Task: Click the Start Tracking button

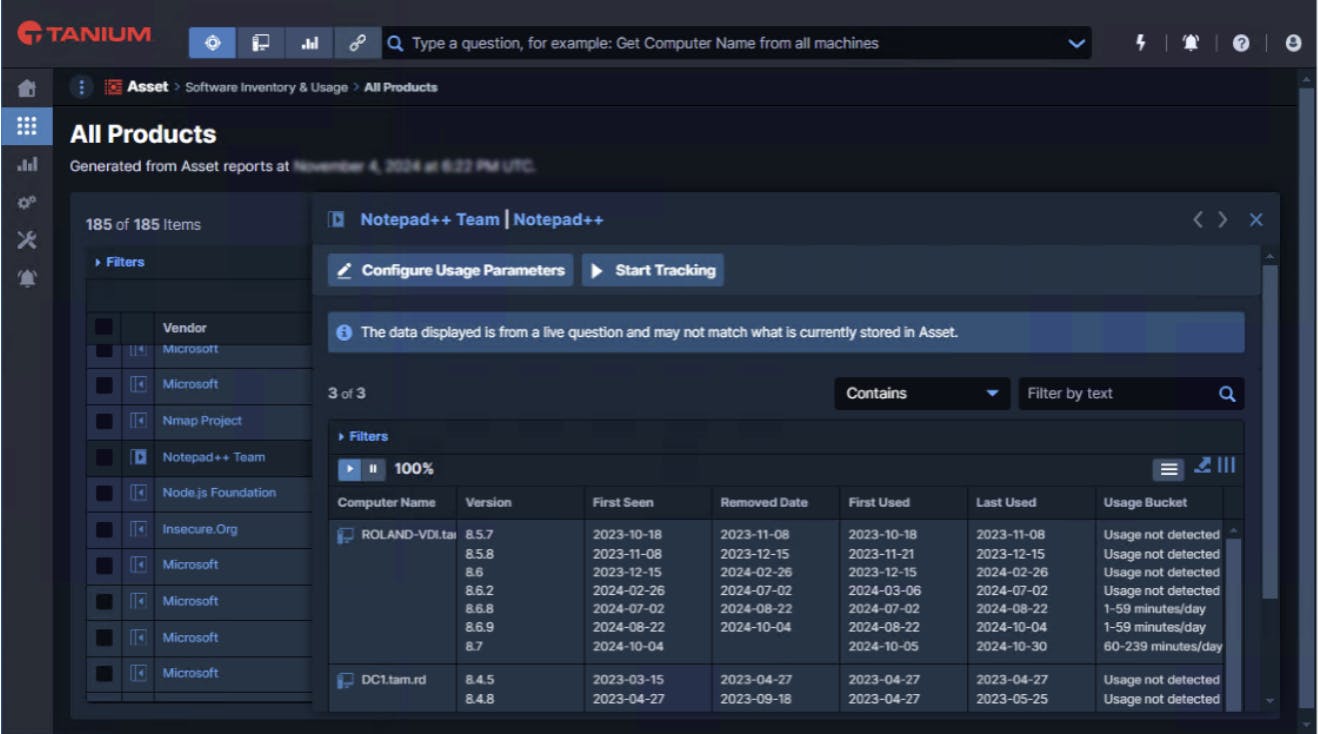Action: click(x=653, y=270)
